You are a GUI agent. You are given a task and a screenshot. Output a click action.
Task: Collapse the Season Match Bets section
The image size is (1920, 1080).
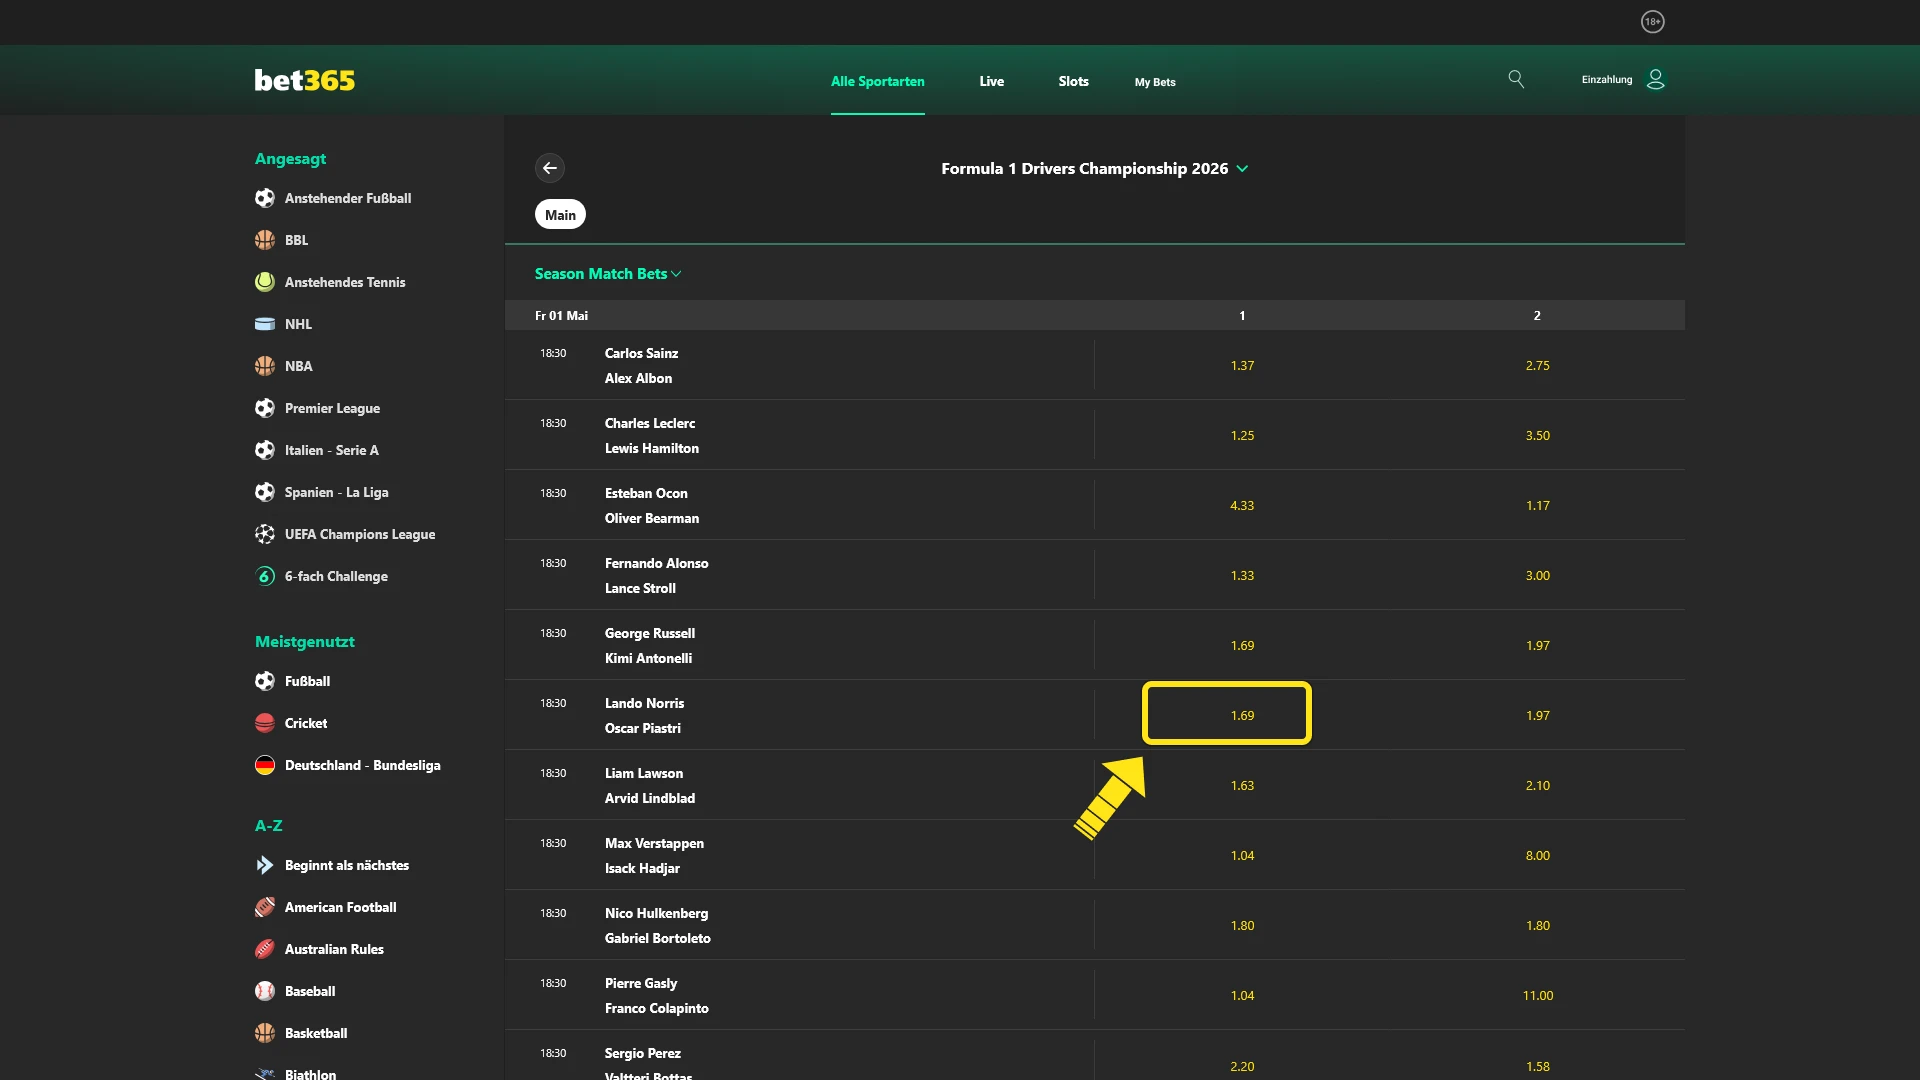point(608,273)
